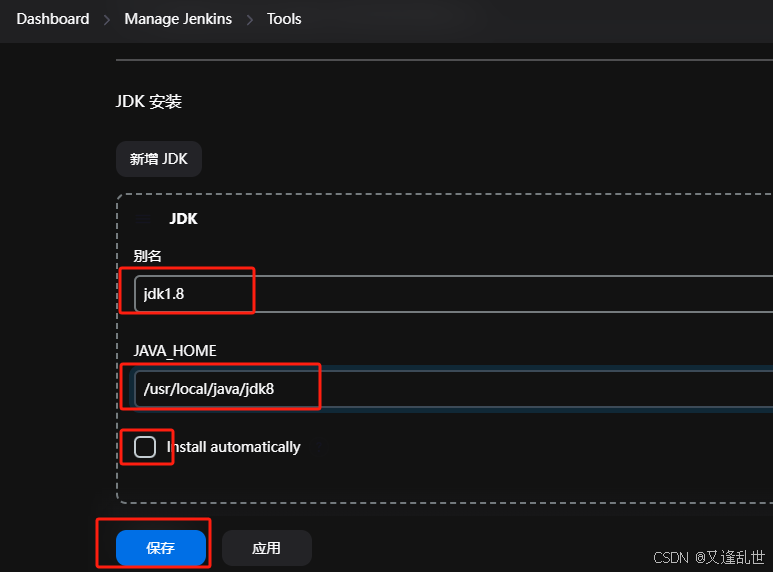Grab the JDK entry drag handle icon
The width and height of the screenshot is (773, 572).
[x=143, y=218]
